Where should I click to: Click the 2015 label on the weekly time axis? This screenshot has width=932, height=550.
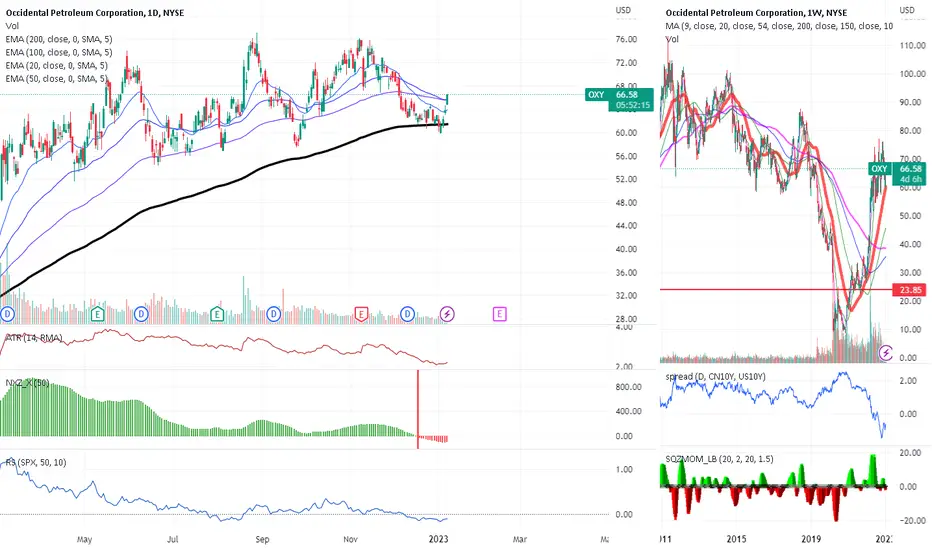pyautogui.click(x=736, y=539)
